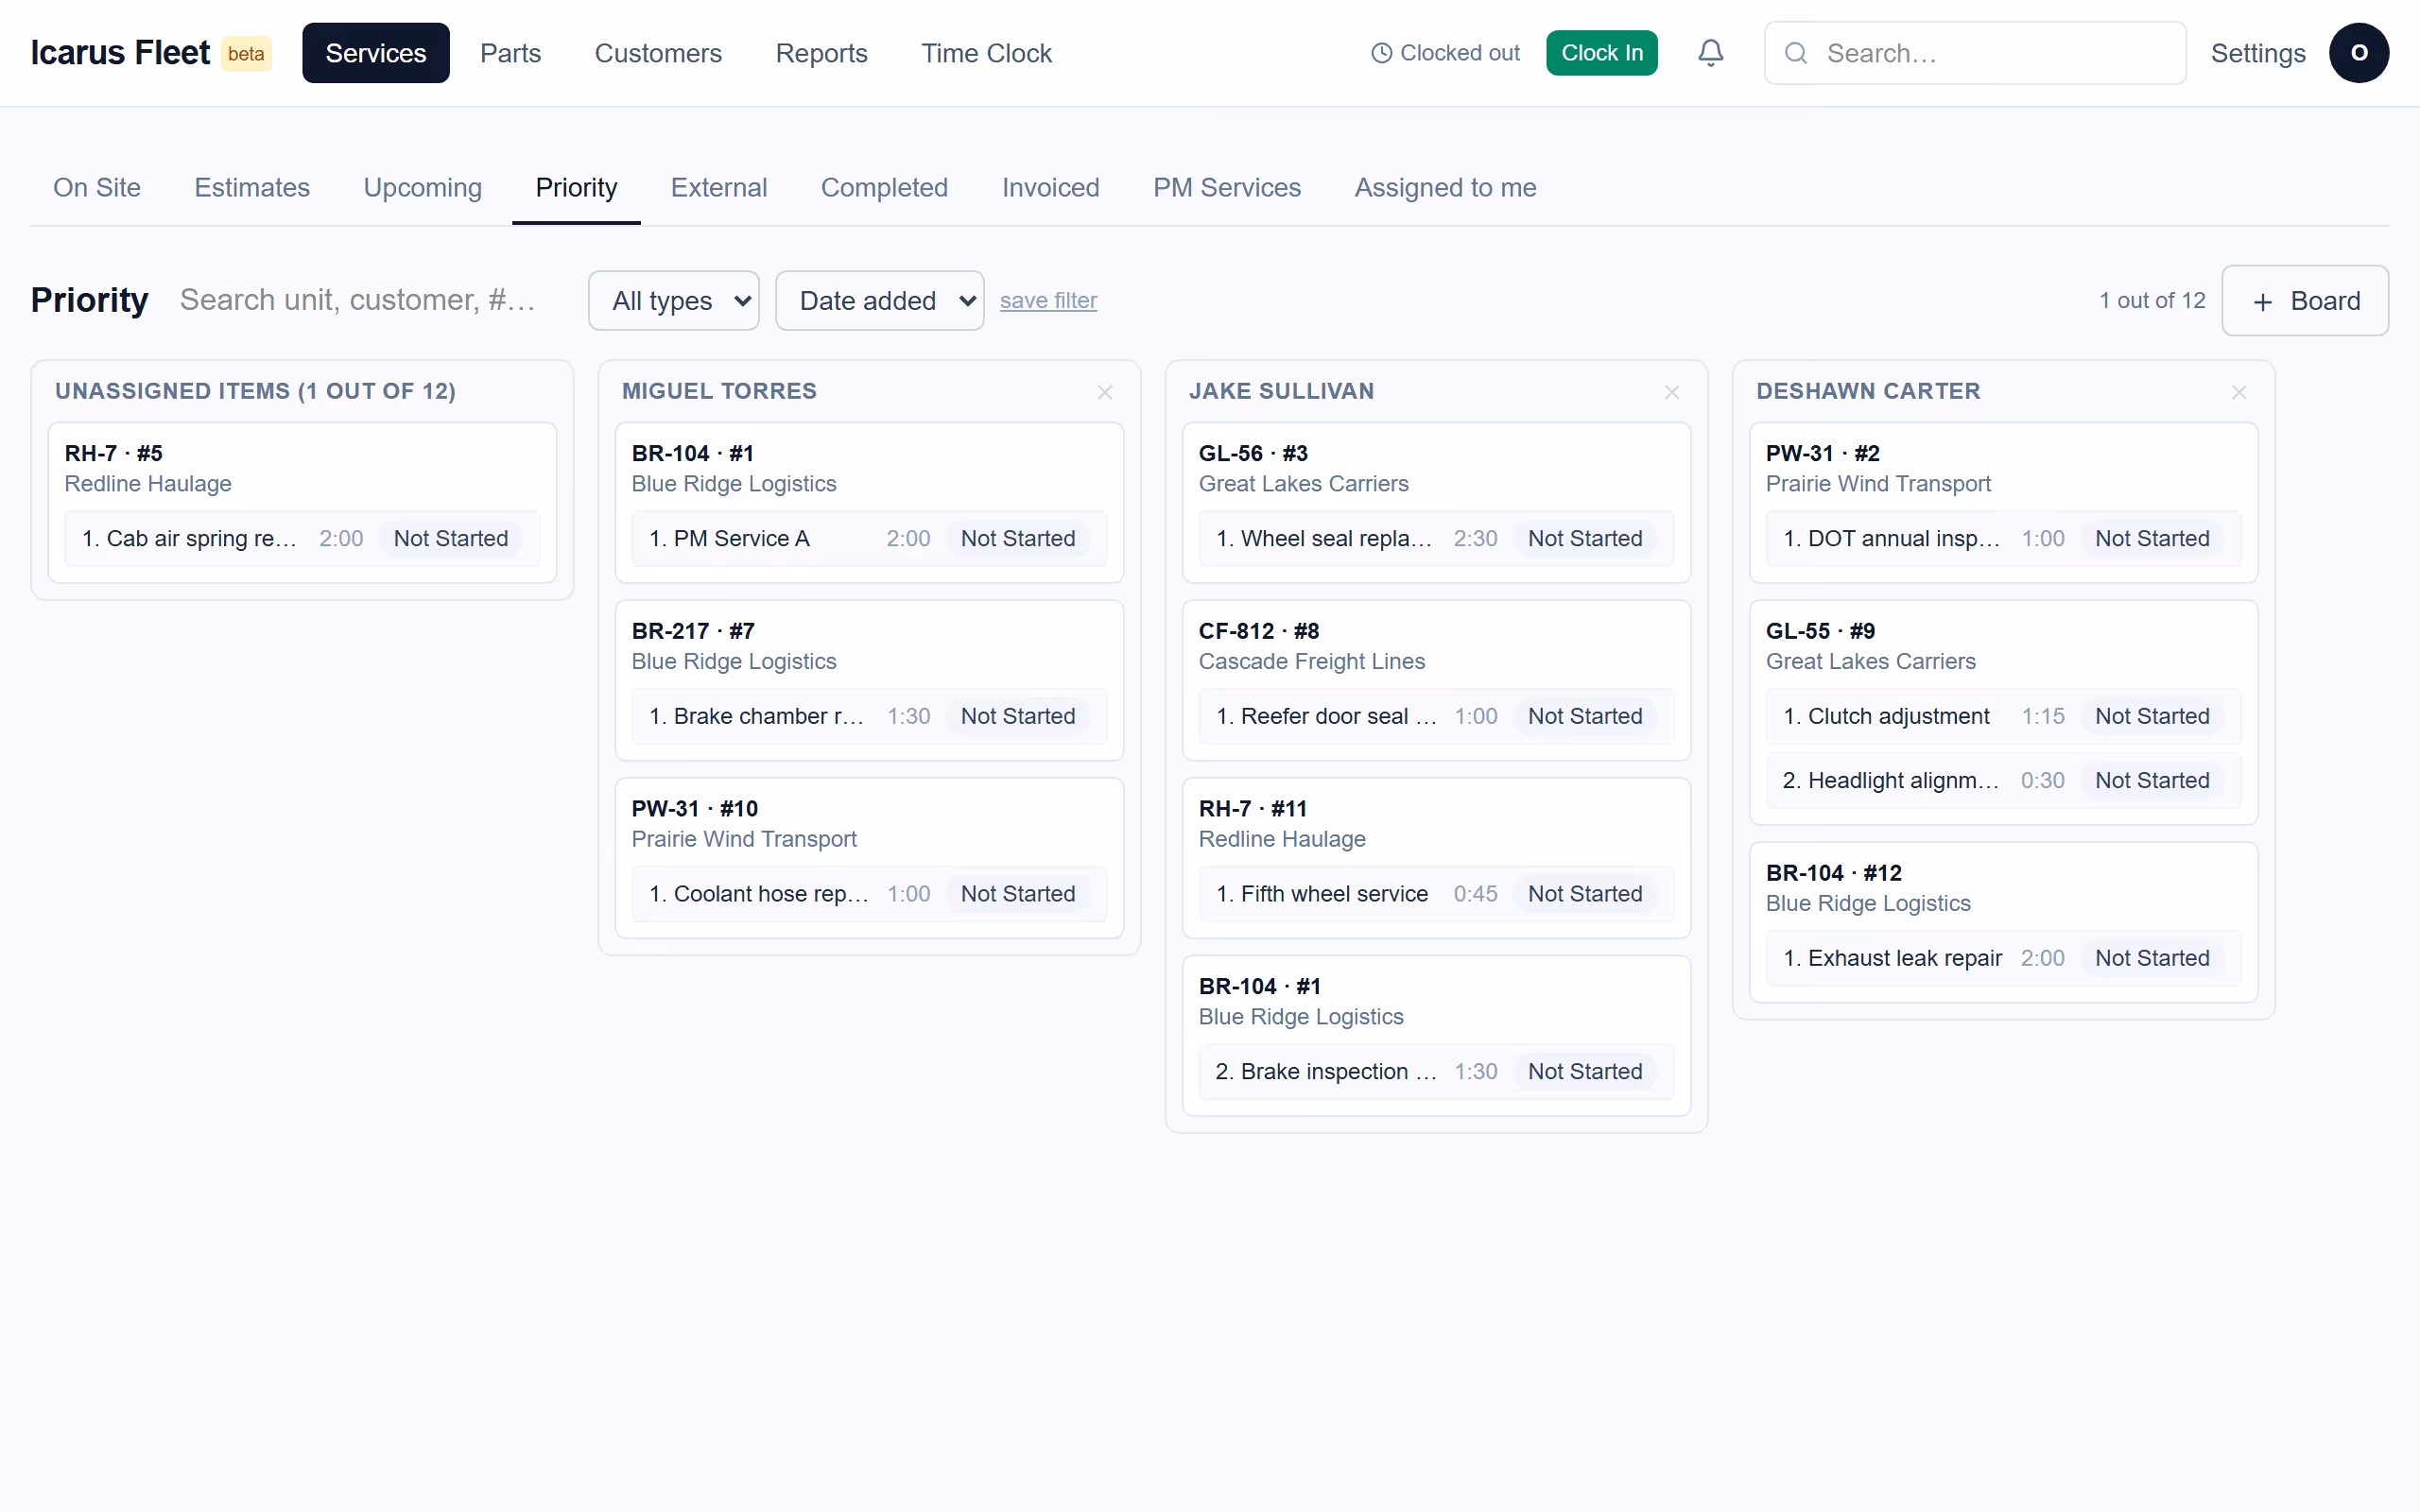The height and width of the screenshot is (1512, 2420).
Task: Click the plus icon on Board button
Action: click(2262, 301)
